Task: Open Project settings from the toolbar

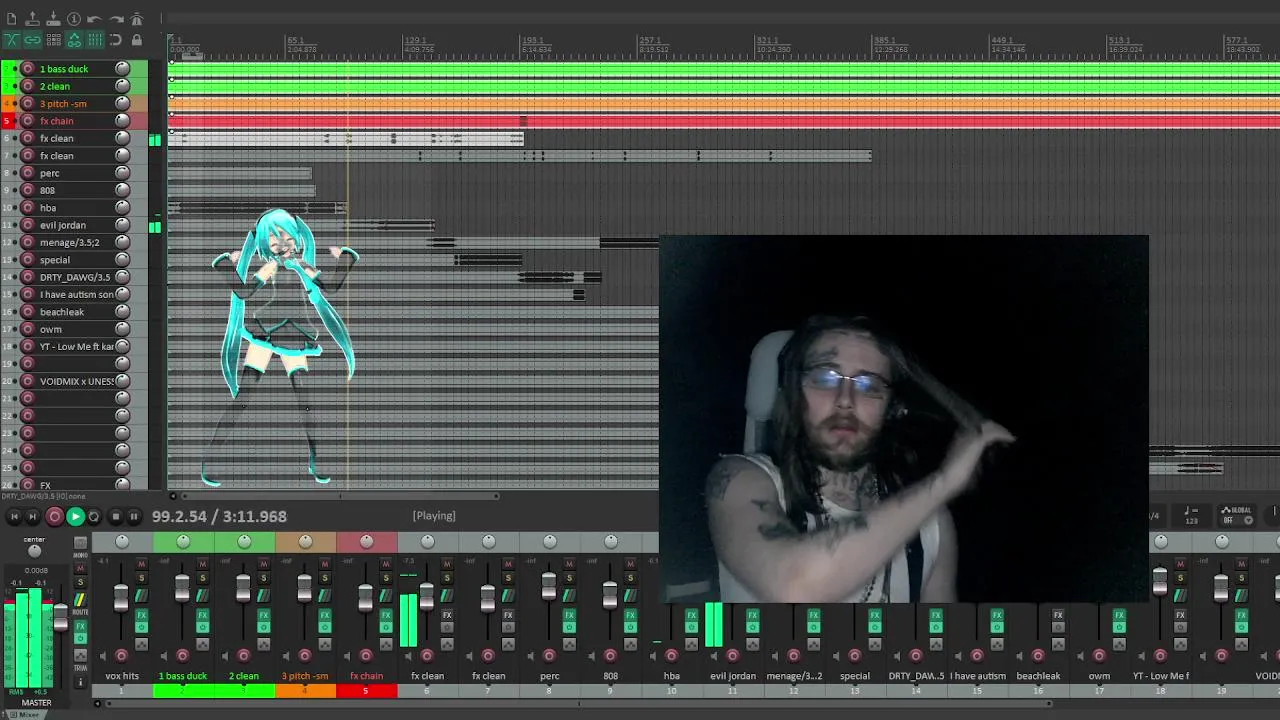Action: 74,19
